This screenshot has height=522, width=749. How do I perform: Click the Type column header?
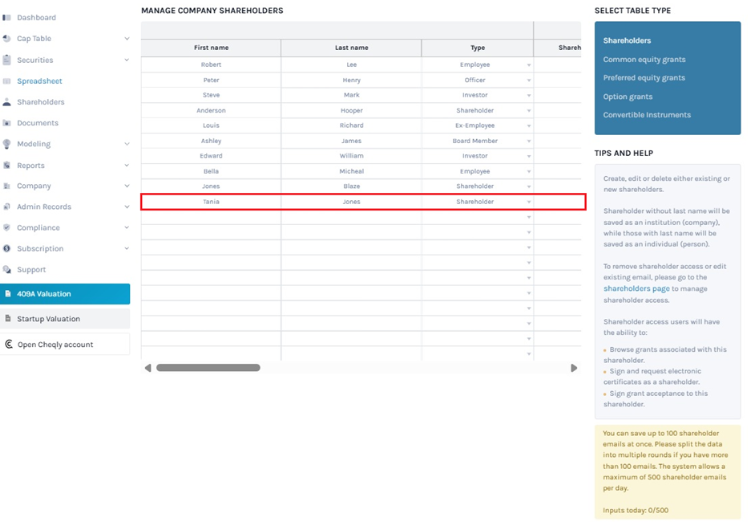click(478, 48)
